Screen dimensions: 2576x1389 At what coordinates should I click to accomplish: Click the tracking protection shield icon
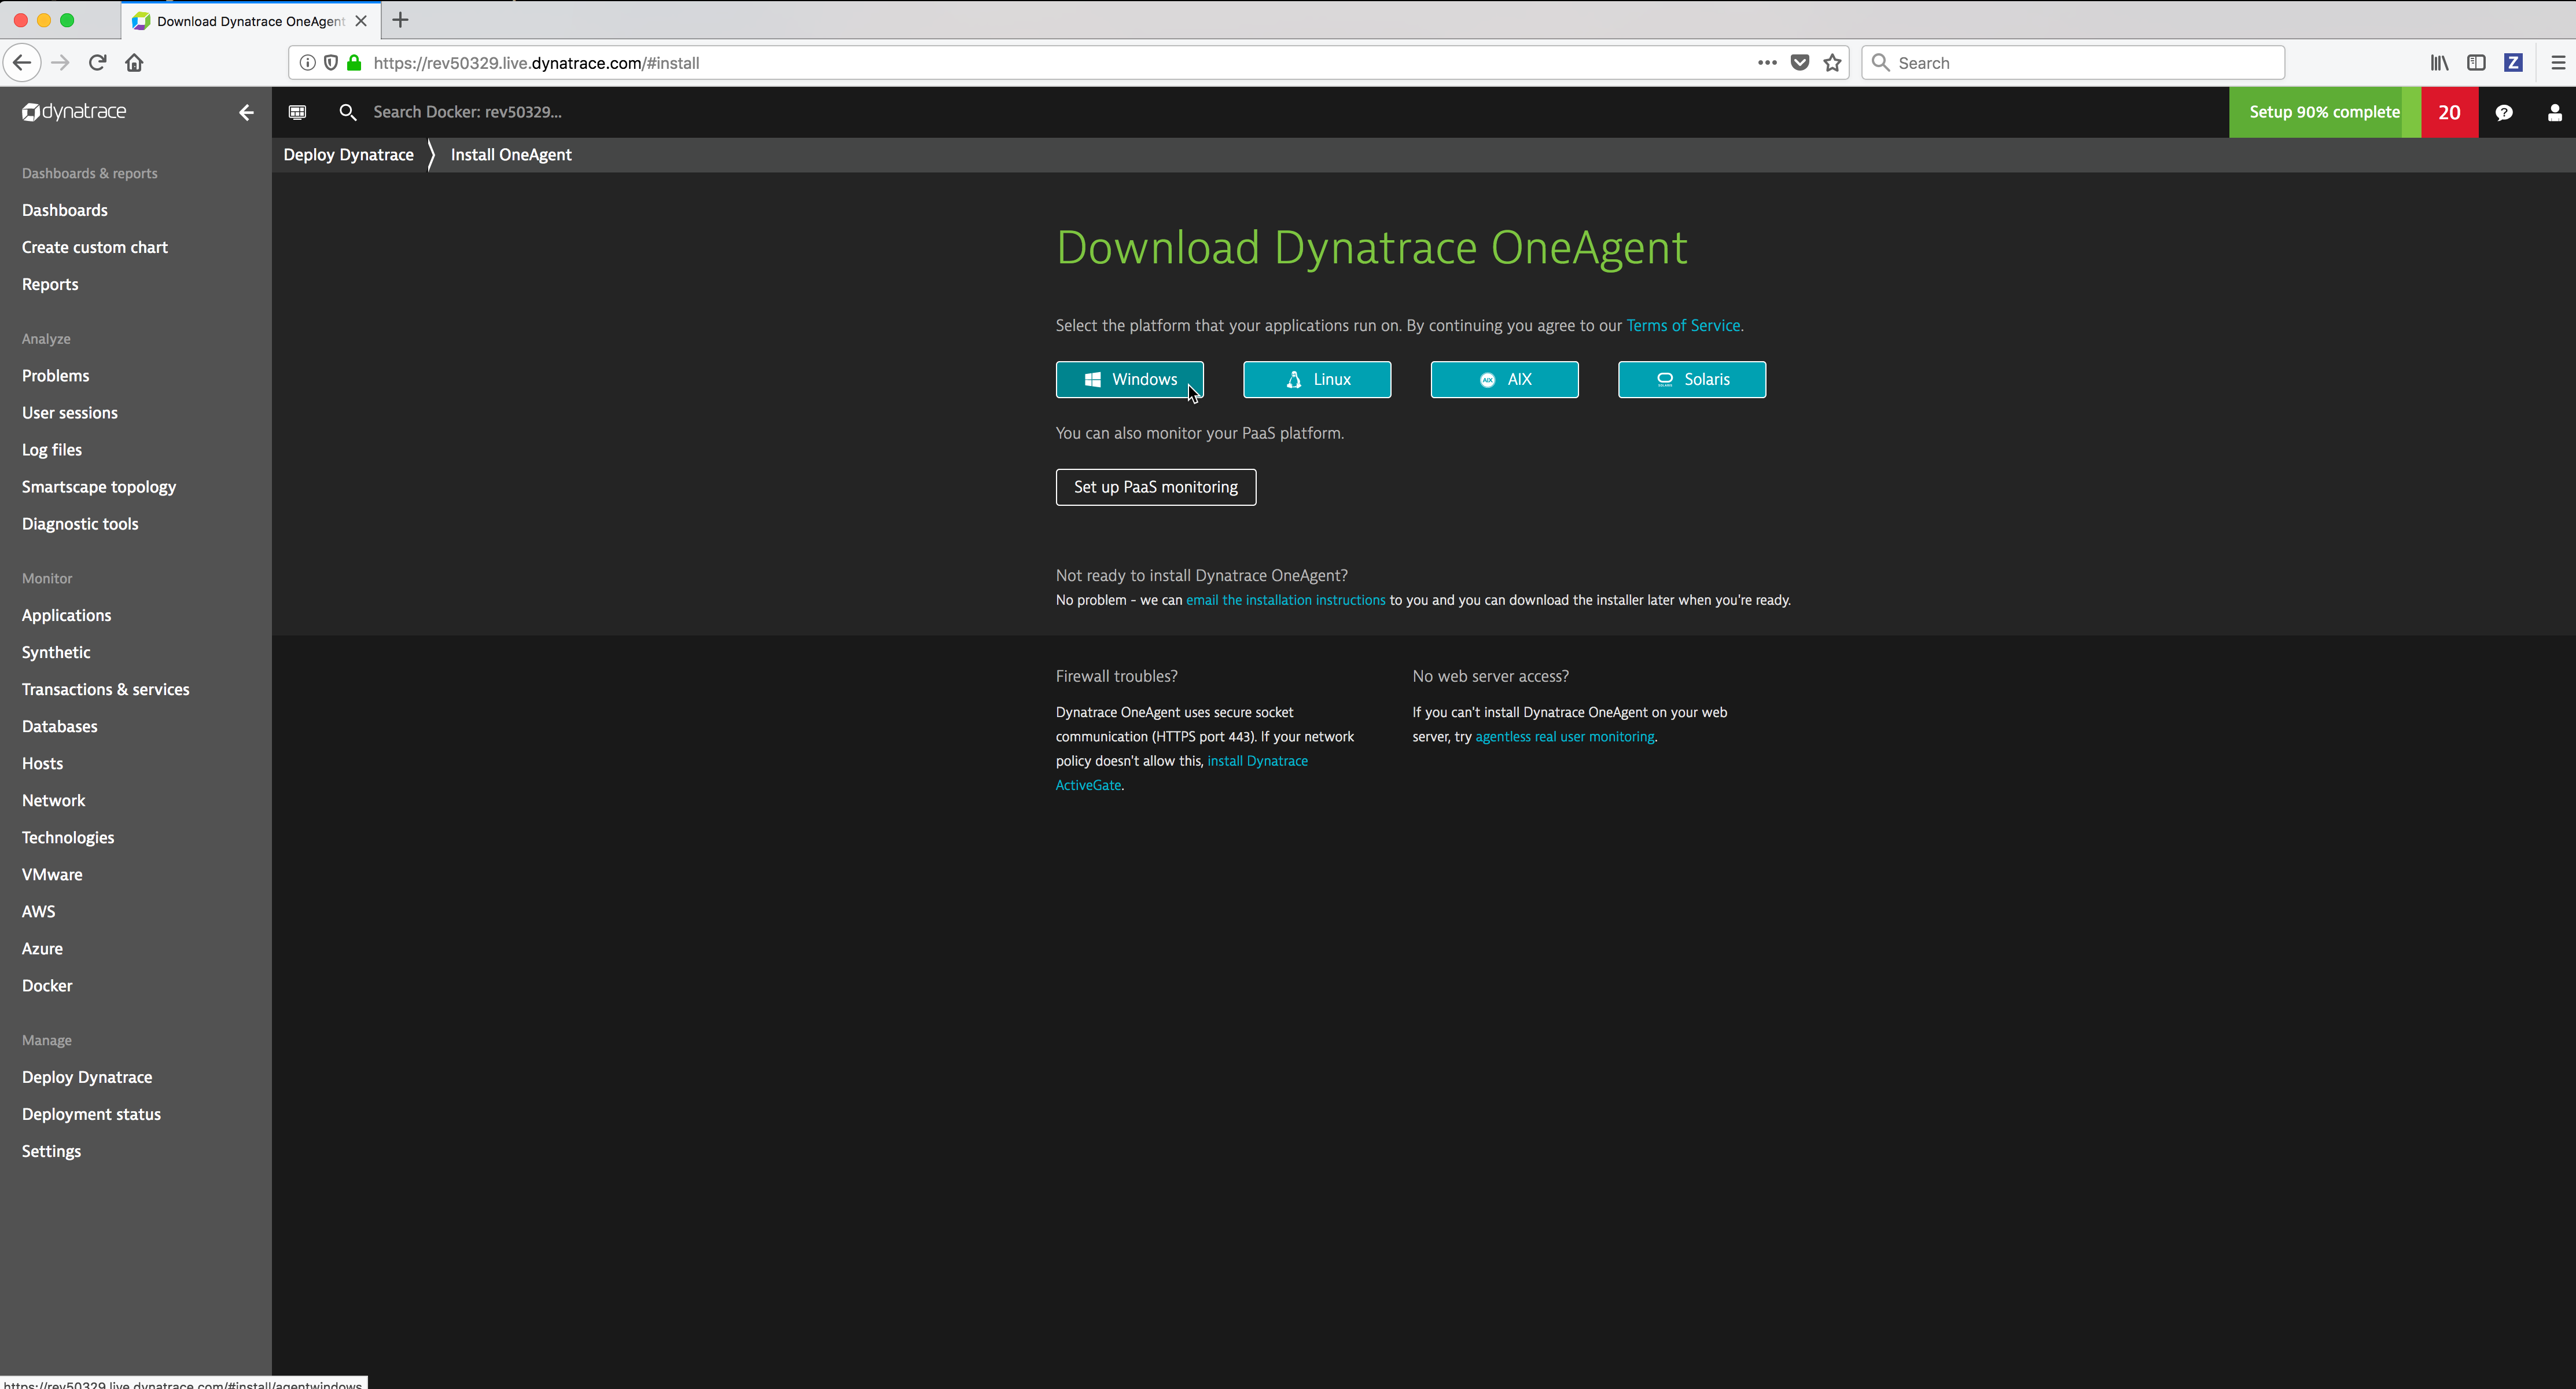[331, 62]
